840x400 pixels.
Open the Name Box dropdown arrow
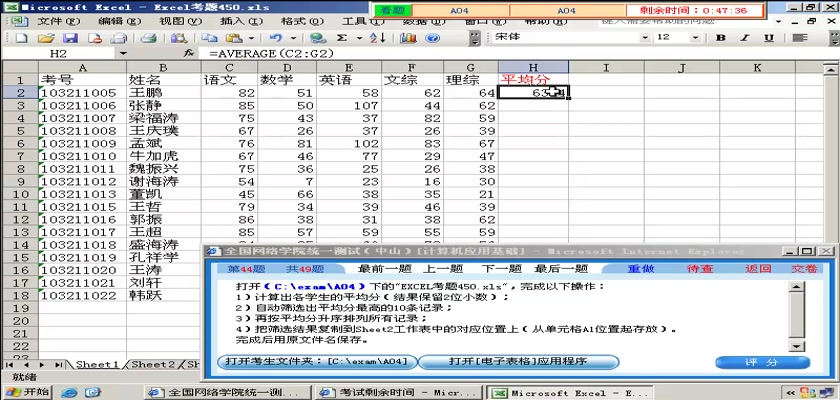[x=123, y=54]
